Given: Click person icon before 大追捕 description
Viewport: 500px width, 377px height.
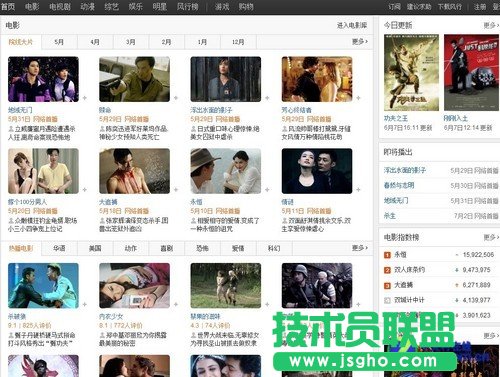Looking at the screenshot, I should 102,220.
